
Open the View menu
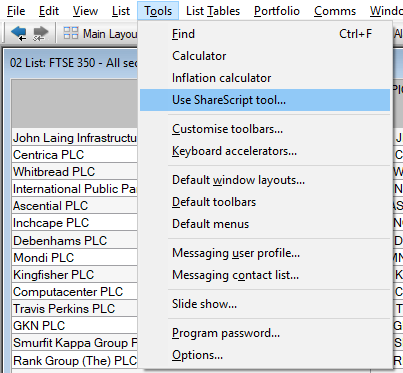pyautogui.click(x=86, y=11)
